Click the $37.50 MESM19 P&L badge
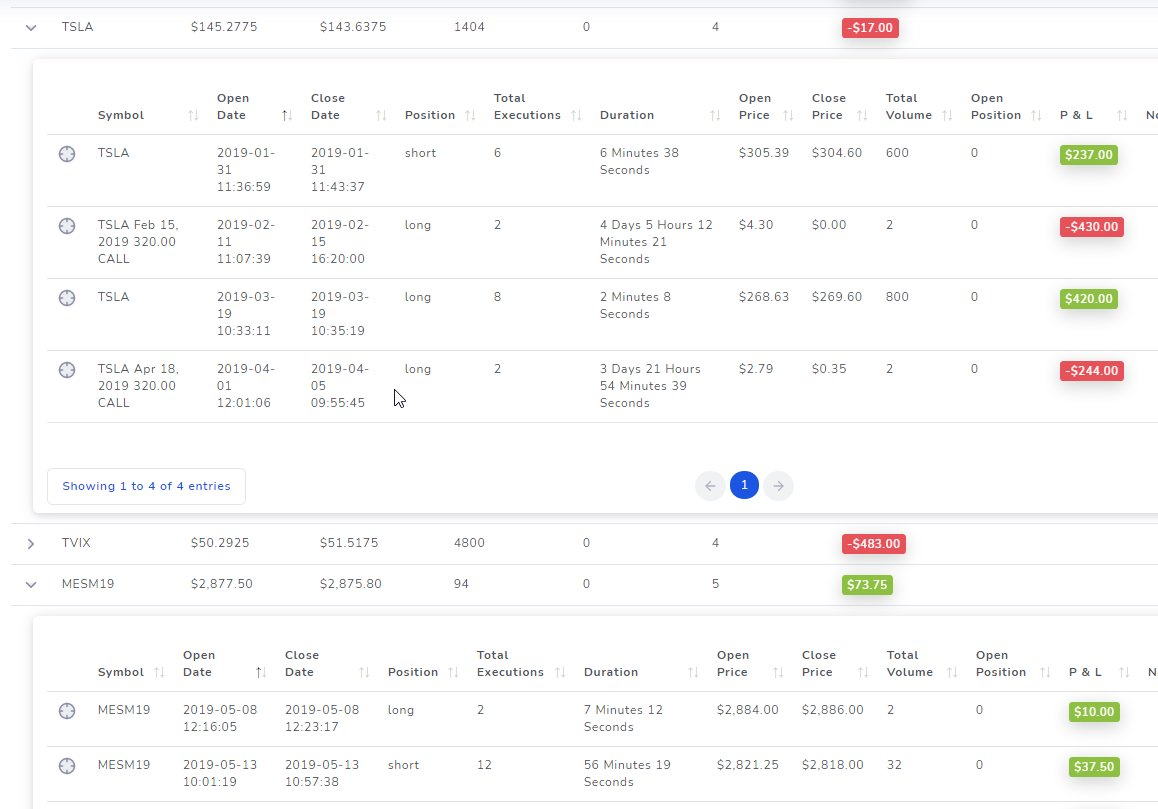Viewport: 1158px width, 809px height. click(x=1094, y=767)
